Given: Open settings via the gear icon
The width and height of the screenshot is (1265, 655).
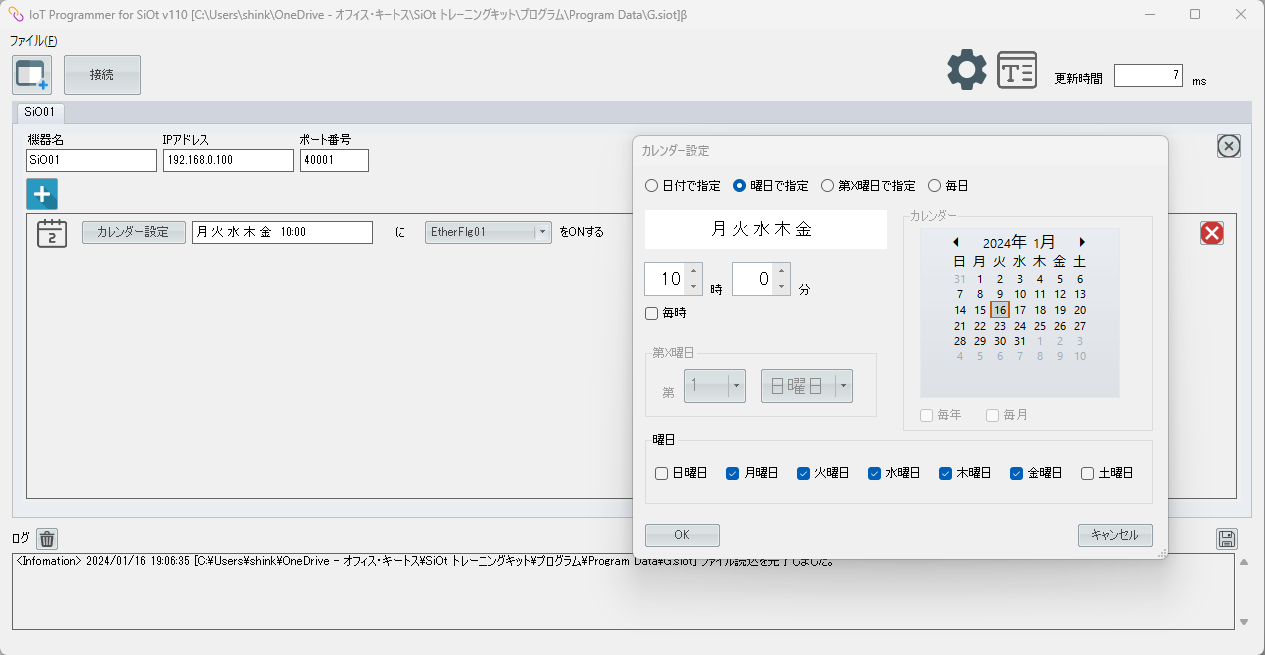Looking at the screenshot, I should 966,70.
